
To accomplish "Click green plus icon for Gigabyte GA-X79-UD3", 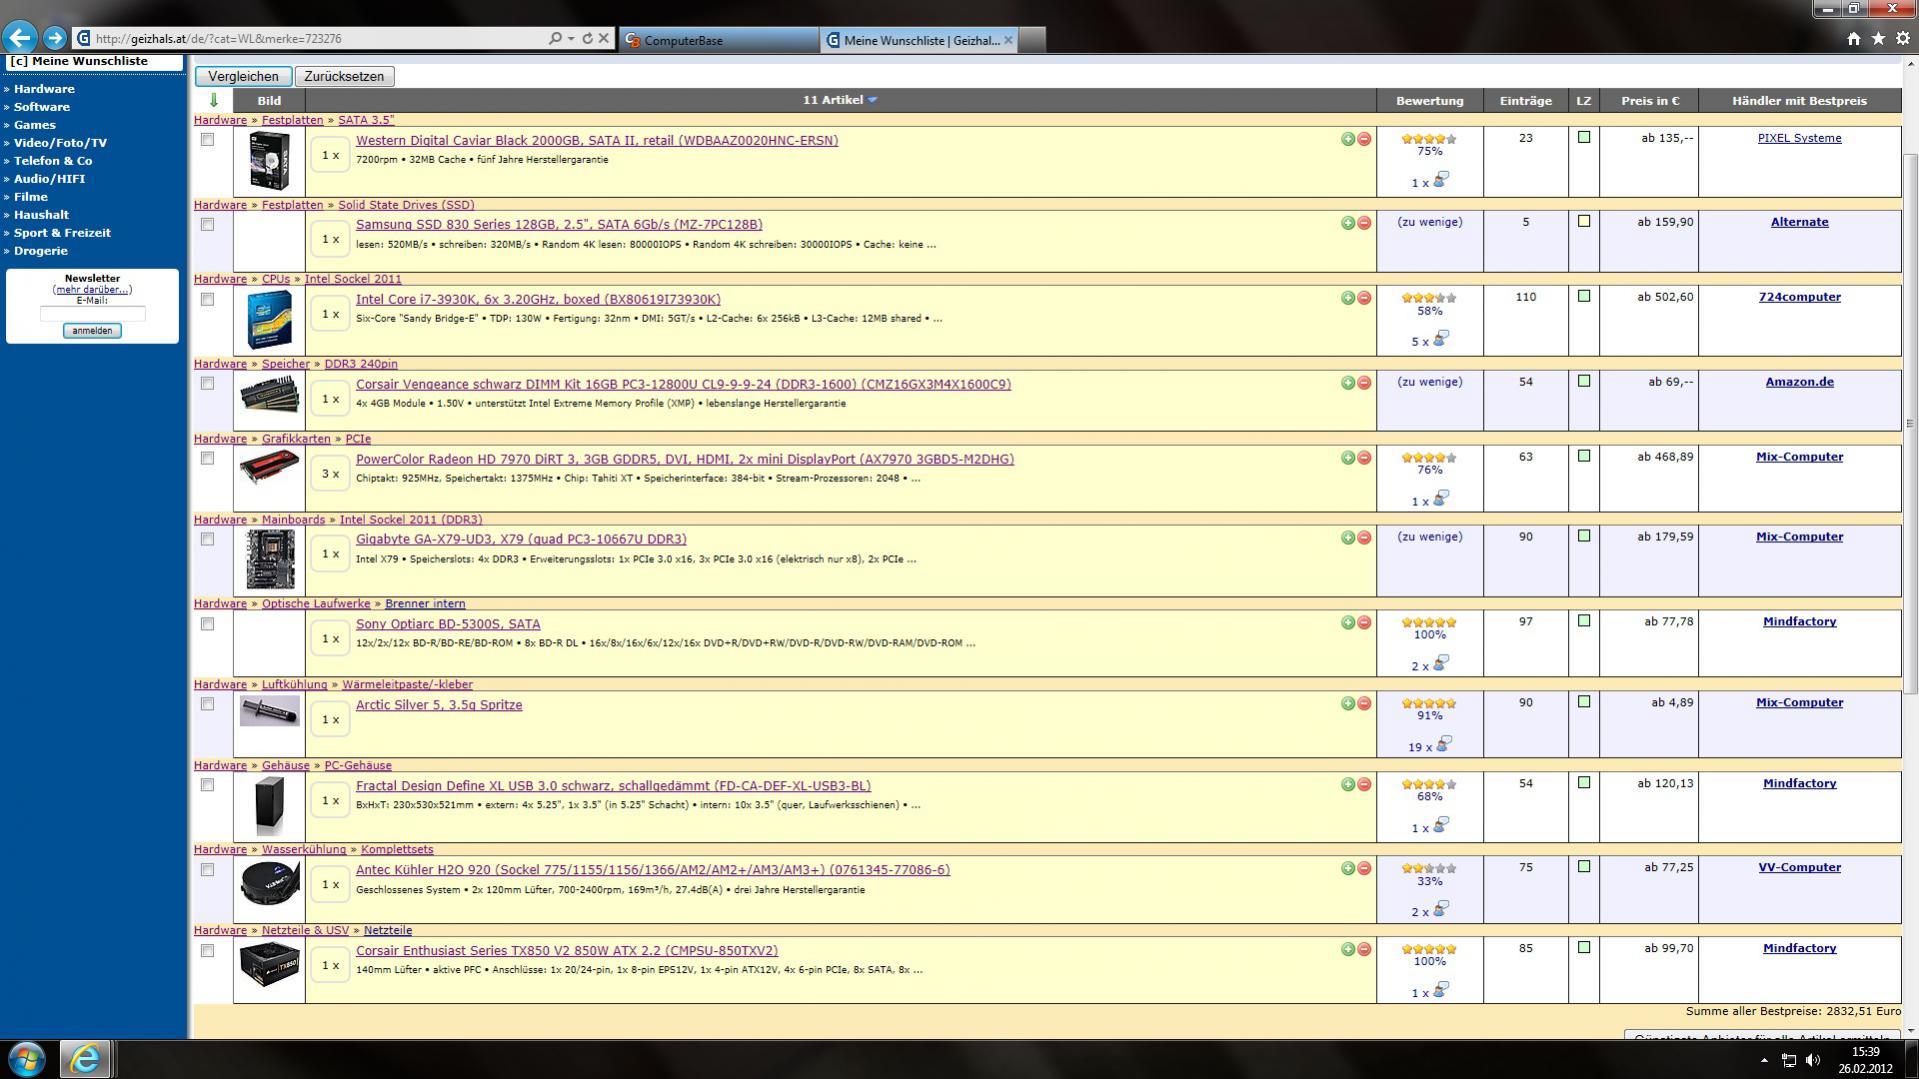I will click(1348, 538).
